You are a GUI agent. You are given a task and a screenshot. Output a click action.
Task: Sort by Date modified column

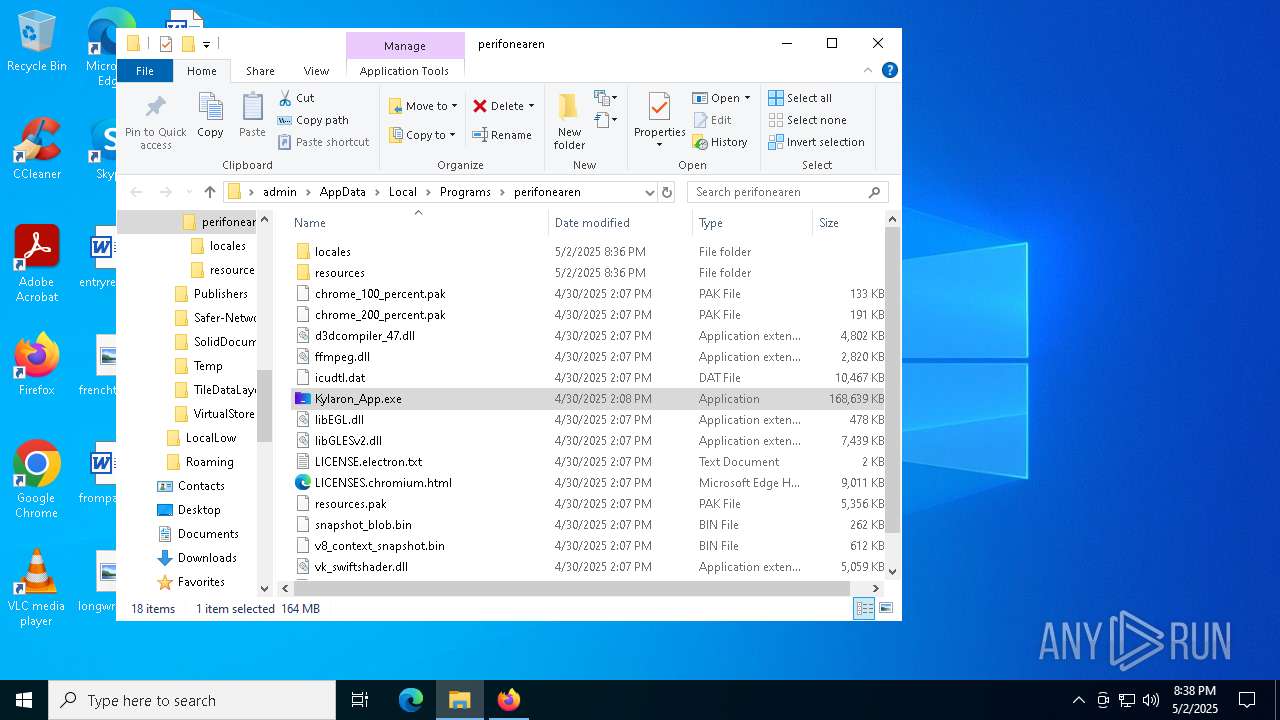[620, 223]
